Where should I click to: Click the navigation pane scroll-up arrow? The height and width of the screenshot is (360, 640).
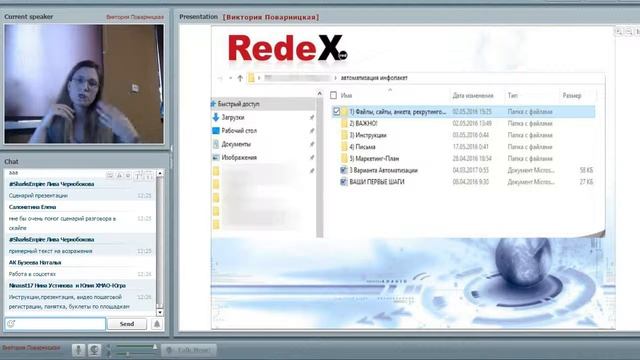click(320, 94)
